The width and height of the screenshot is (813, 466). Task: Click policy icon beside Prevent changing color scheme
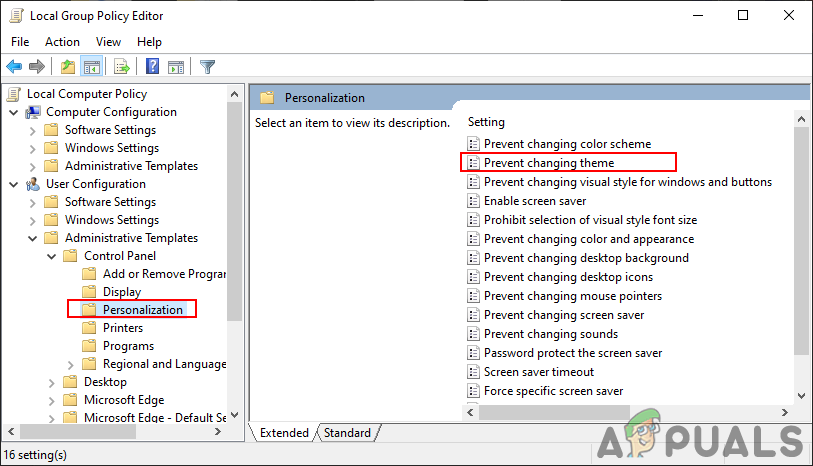pos(473,144)
